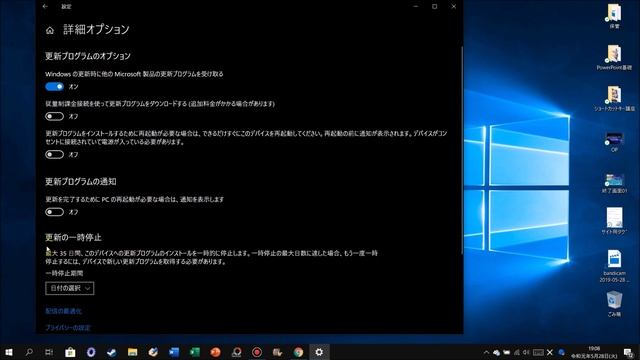The image size is (640, 360).
Task: Open the network tray icon
Action: [x=517, y=352]
